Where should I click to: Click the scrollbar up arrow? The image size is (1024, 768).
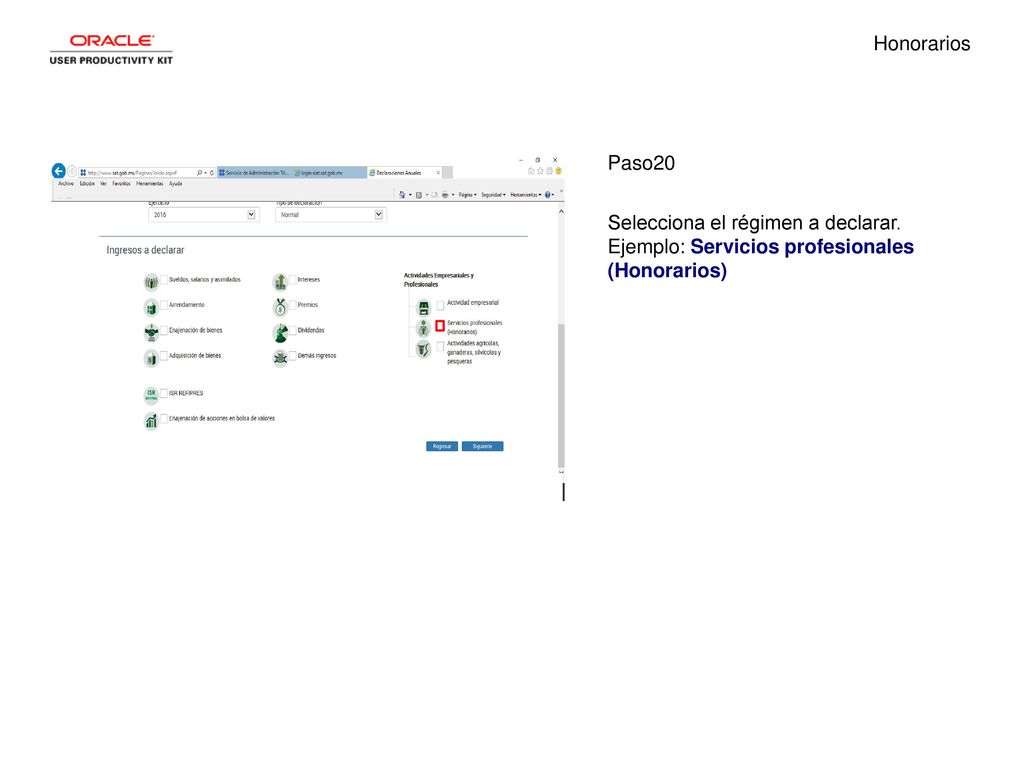tap(561, 212)
